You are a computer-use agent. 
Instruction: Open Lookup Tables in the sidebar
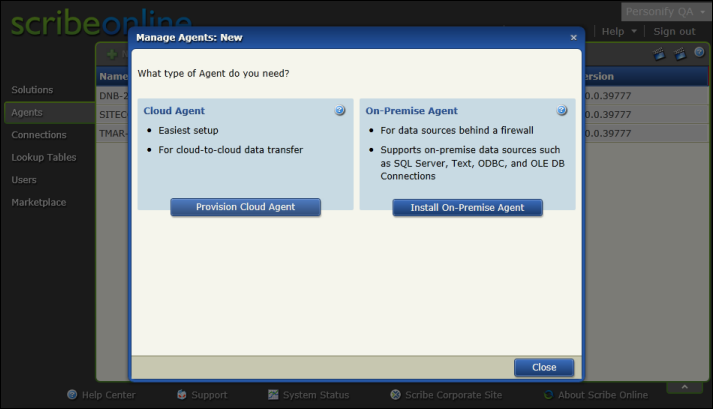[44, 157]
